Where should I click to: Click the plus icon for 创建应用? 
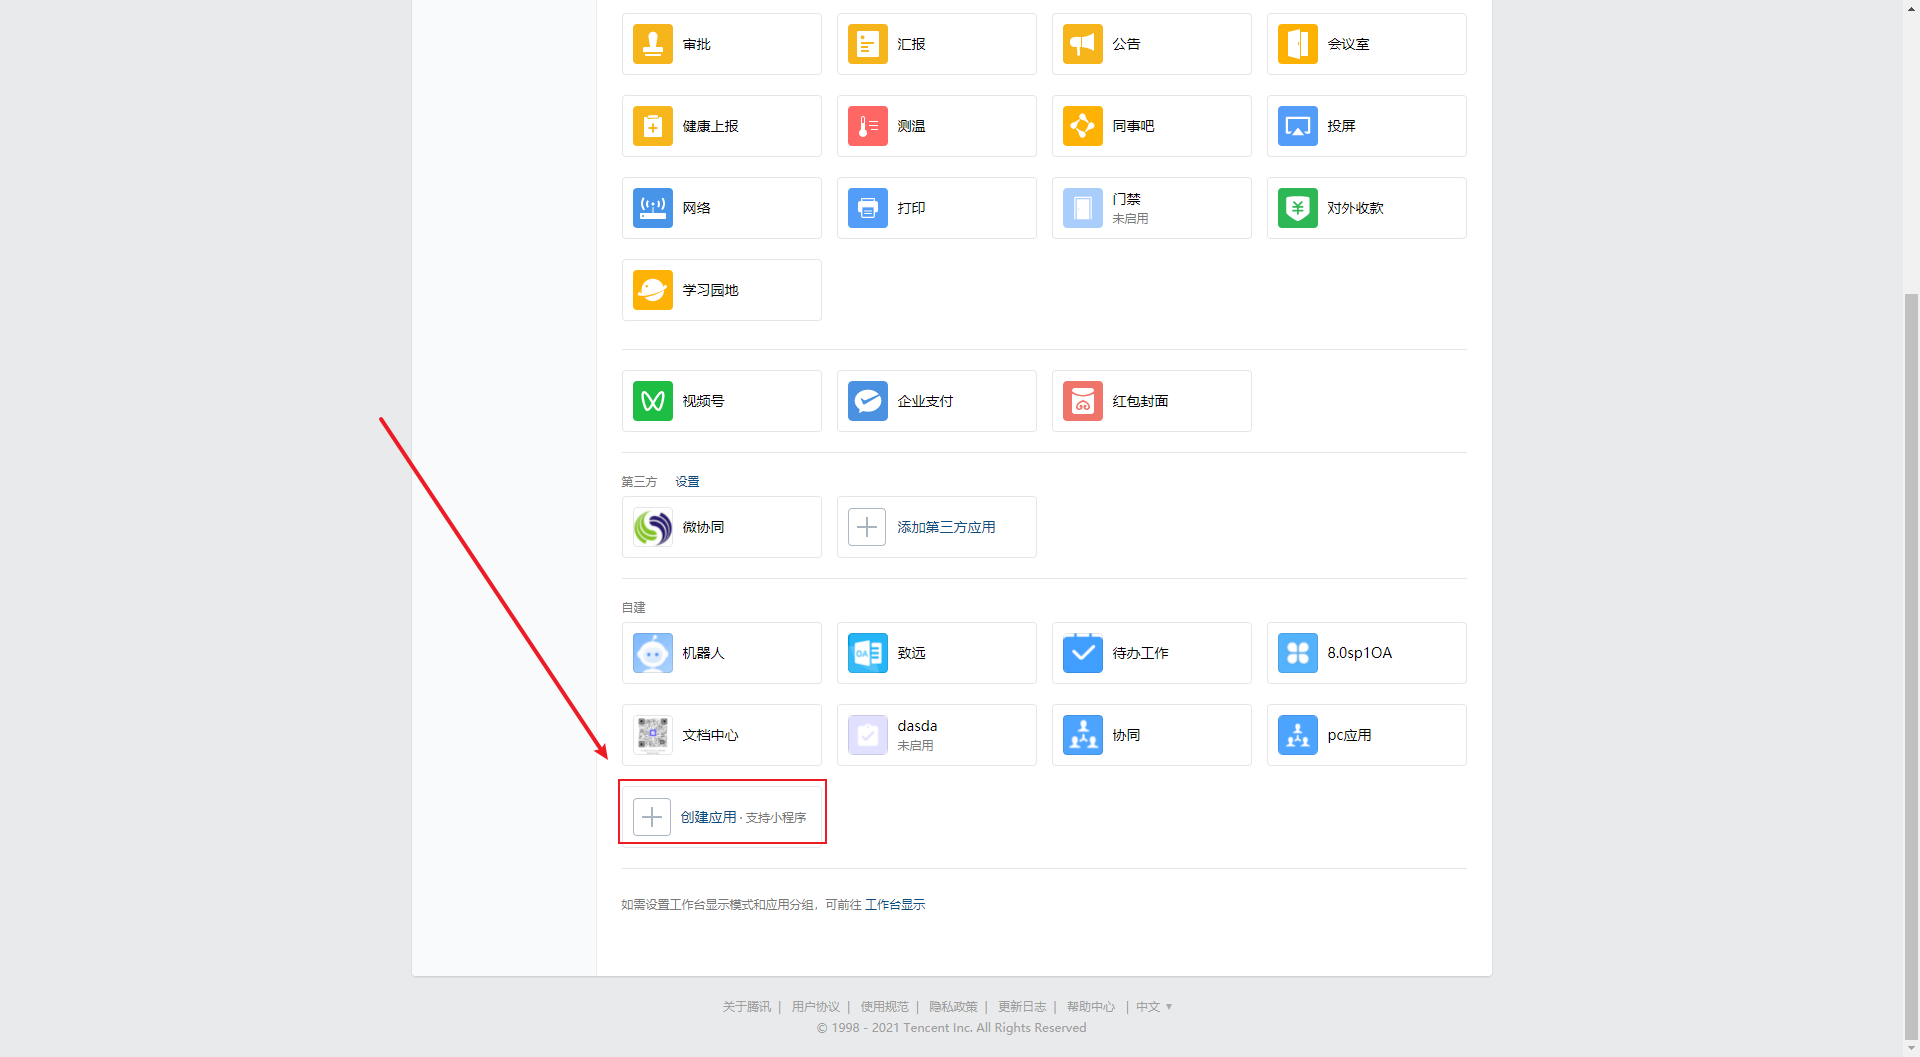coord(652,817)
